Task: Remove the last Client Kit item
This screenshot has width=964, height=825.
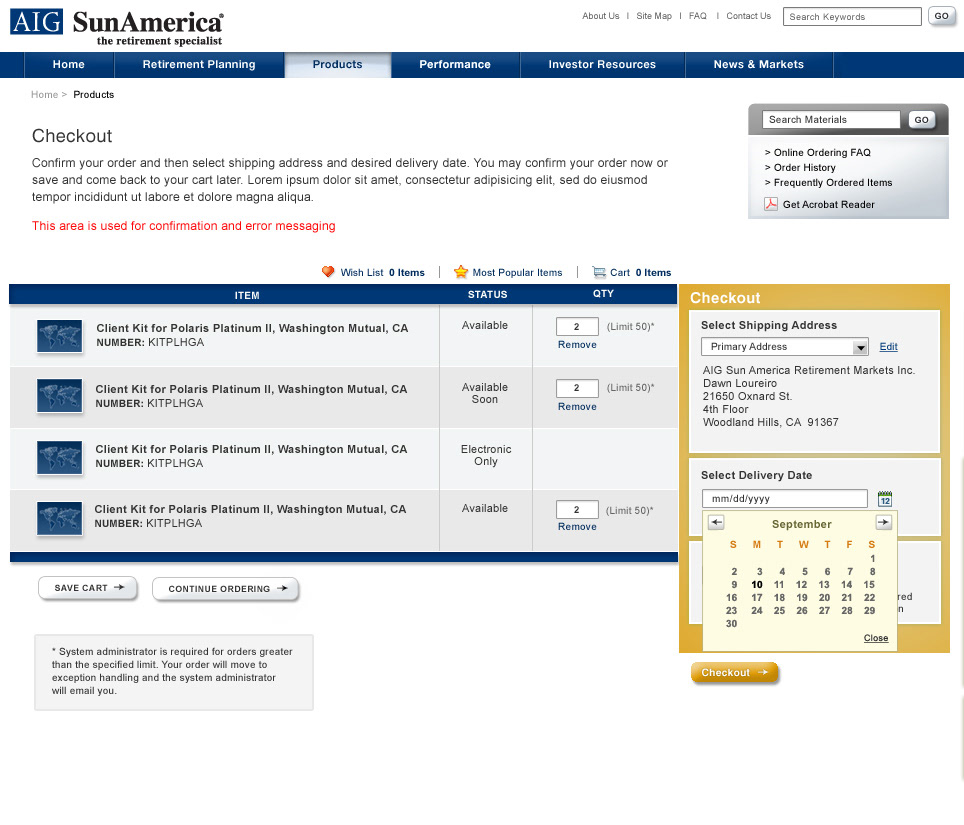Action: tap(577, 527)
